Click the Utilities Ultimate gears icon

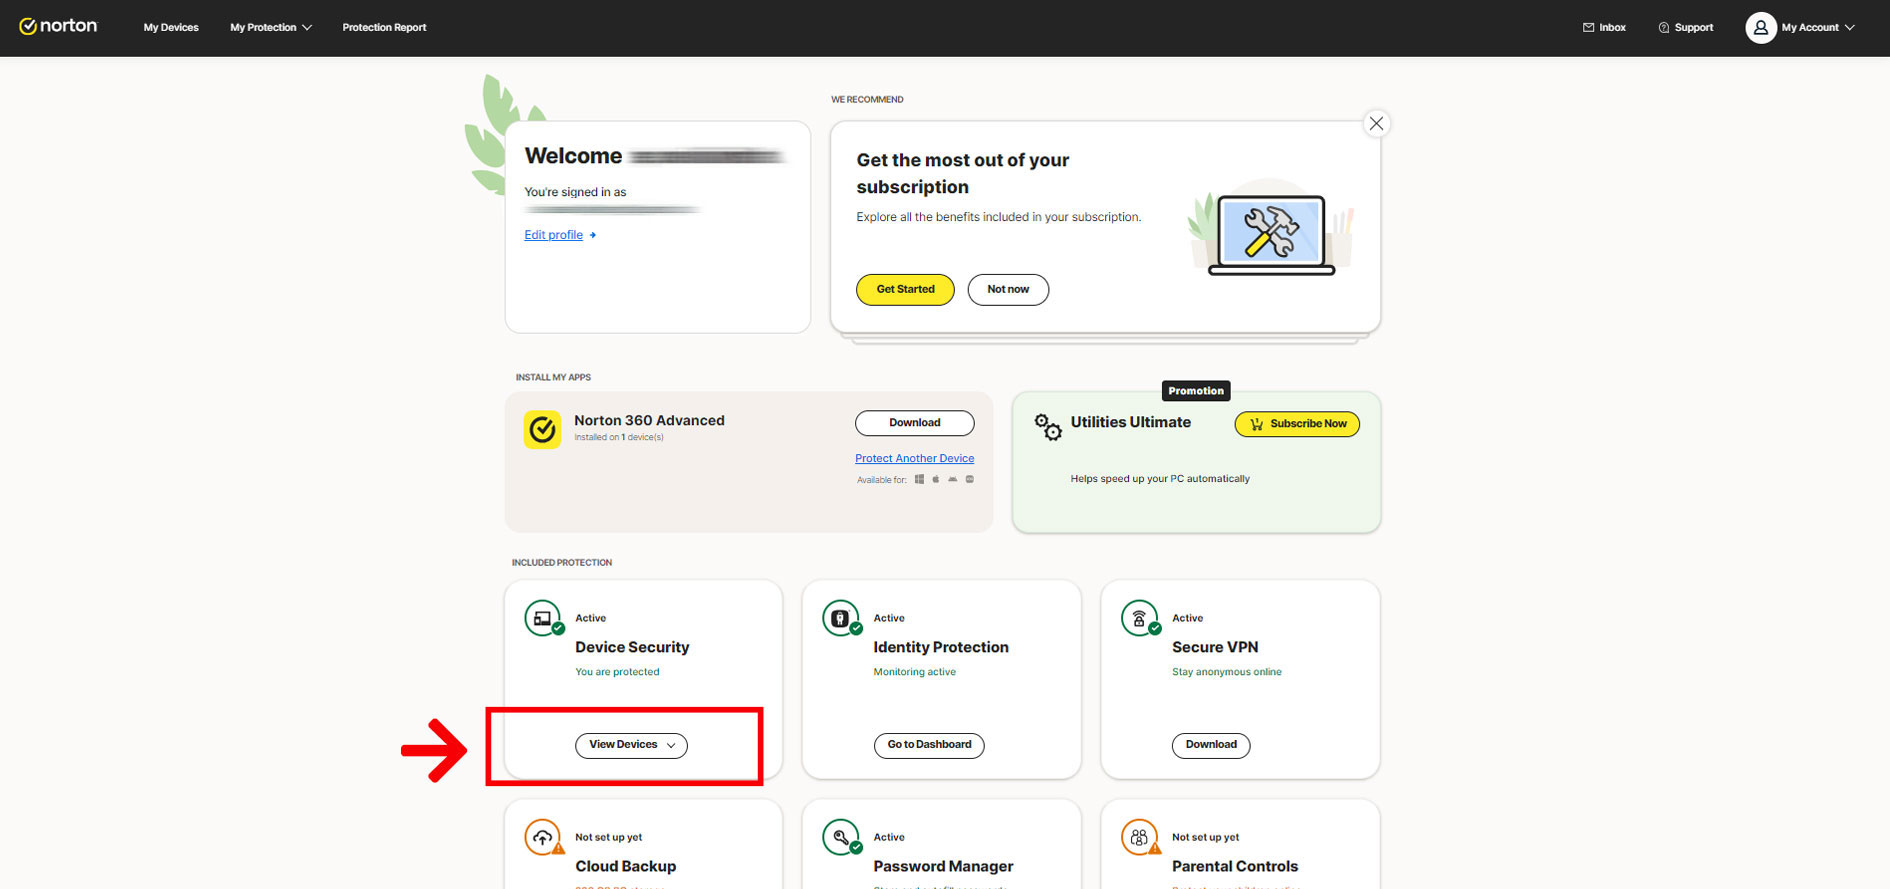coord(1047,427)
